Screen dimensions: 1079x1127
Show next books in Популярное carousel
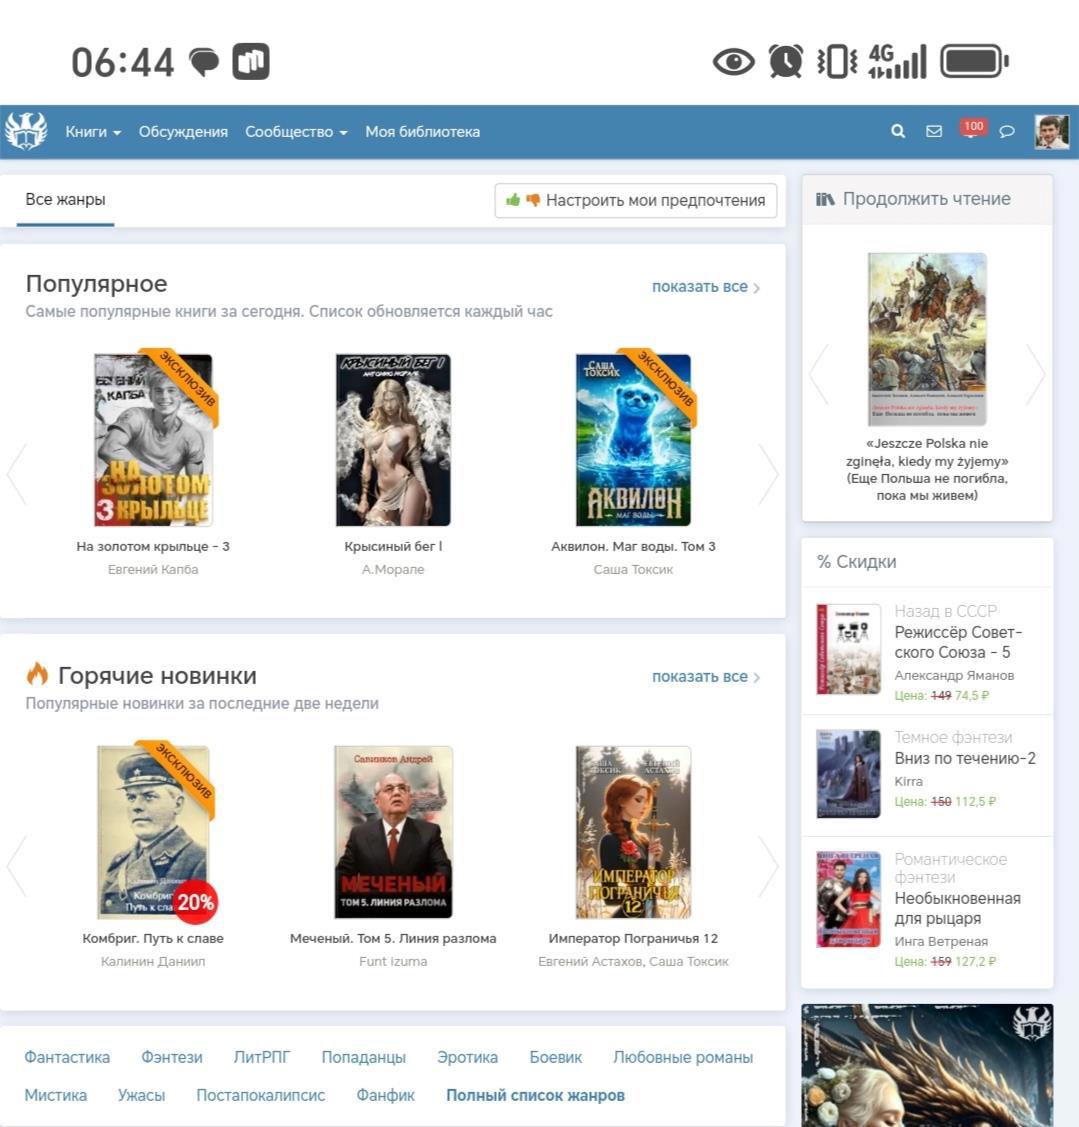pyautogui.click(x=768, y=474)
